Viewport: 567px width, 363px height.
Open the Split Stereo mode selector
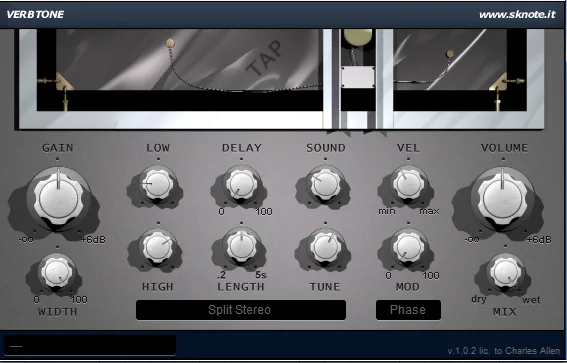click(241, 310)
